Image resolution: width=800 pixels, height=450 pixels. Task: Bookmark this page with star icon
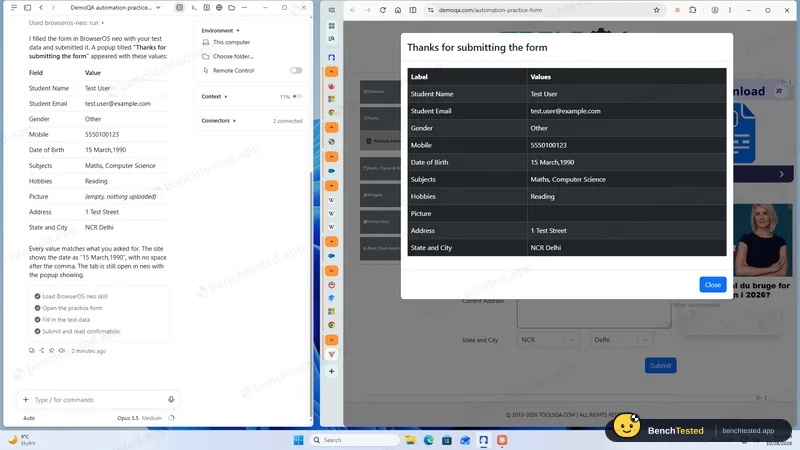657,10
